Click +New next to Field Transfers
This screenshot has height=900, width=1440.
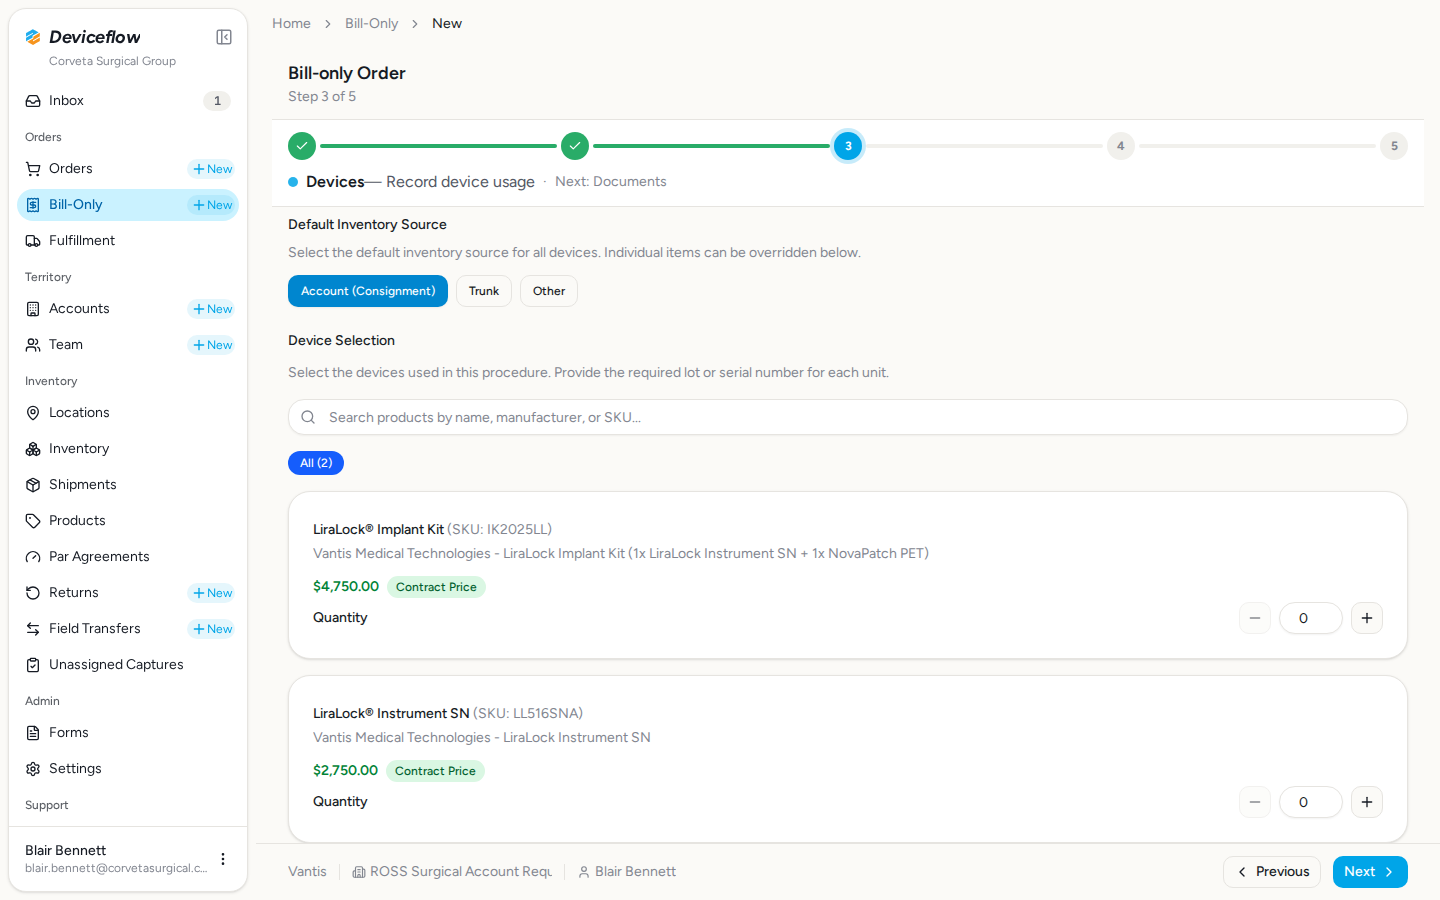click(212, 629)
